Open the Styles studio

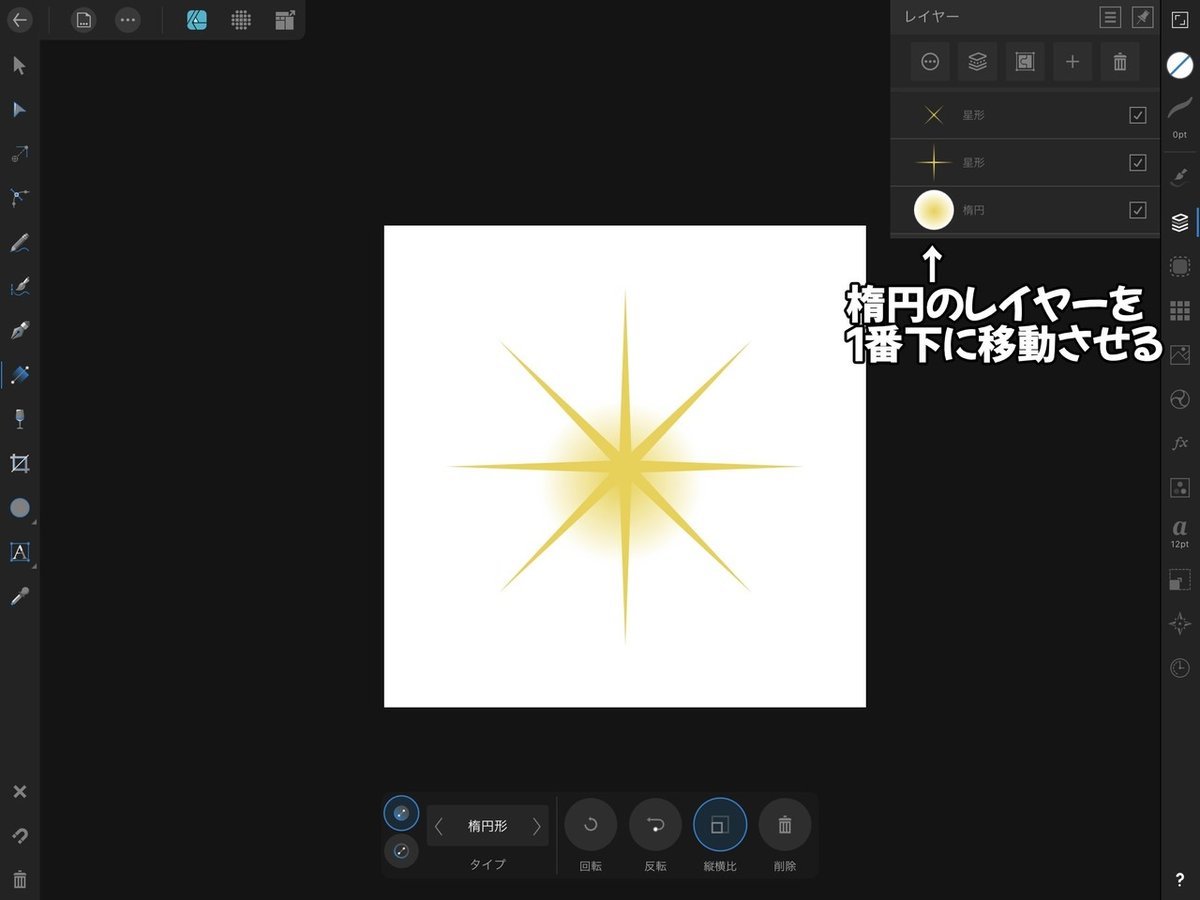(x=1180, y=487)
